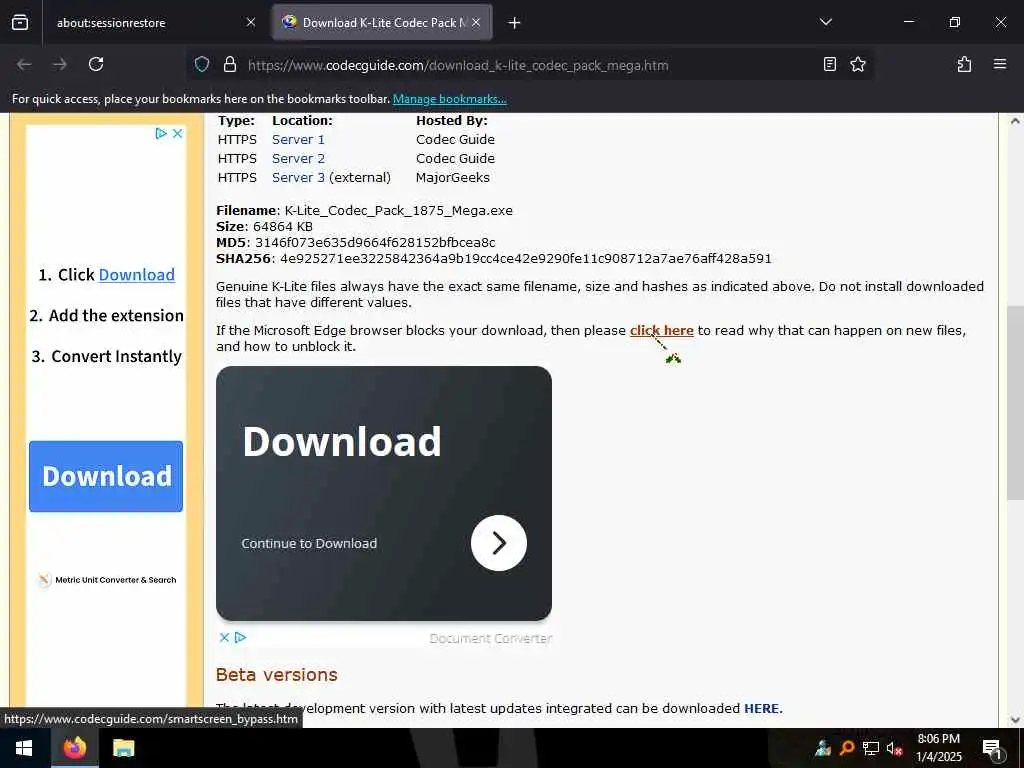
Task: Click the Firefox taskbar icon
Action: [x=75, y=748]
